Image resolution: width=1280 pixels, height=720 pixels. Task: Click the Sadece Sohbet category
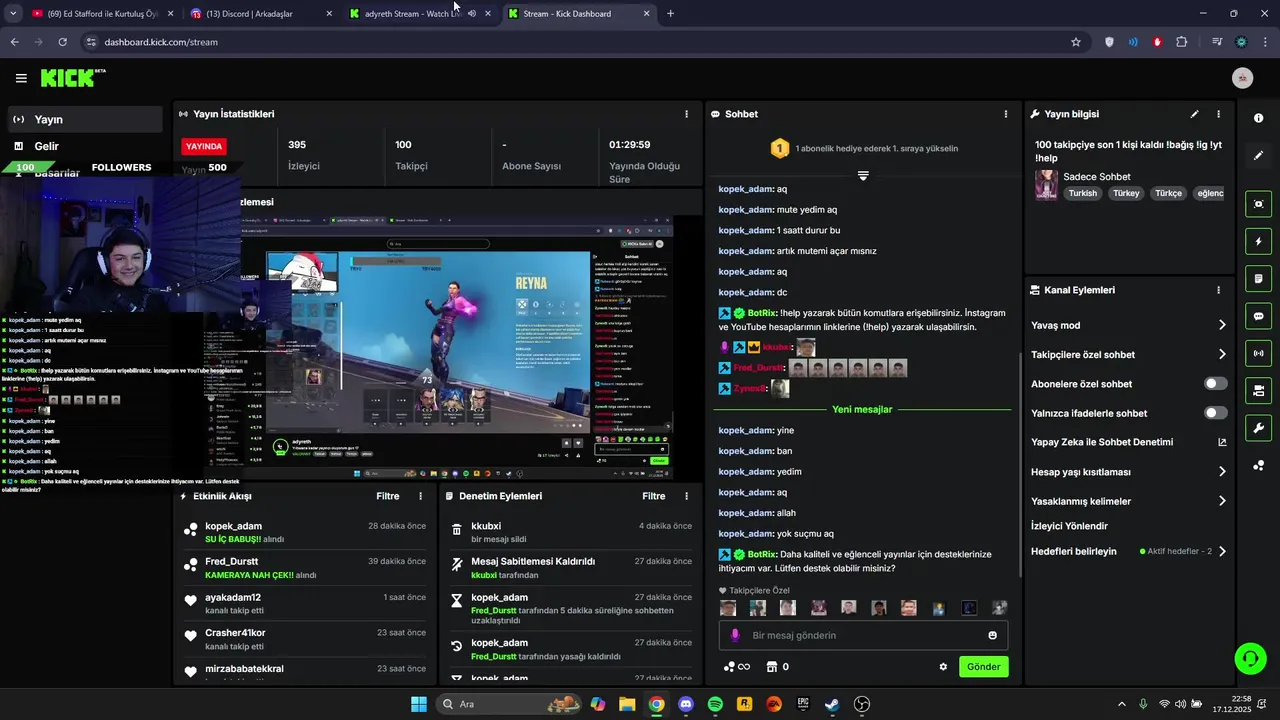pyautogui.click(x=1096, y=177)
